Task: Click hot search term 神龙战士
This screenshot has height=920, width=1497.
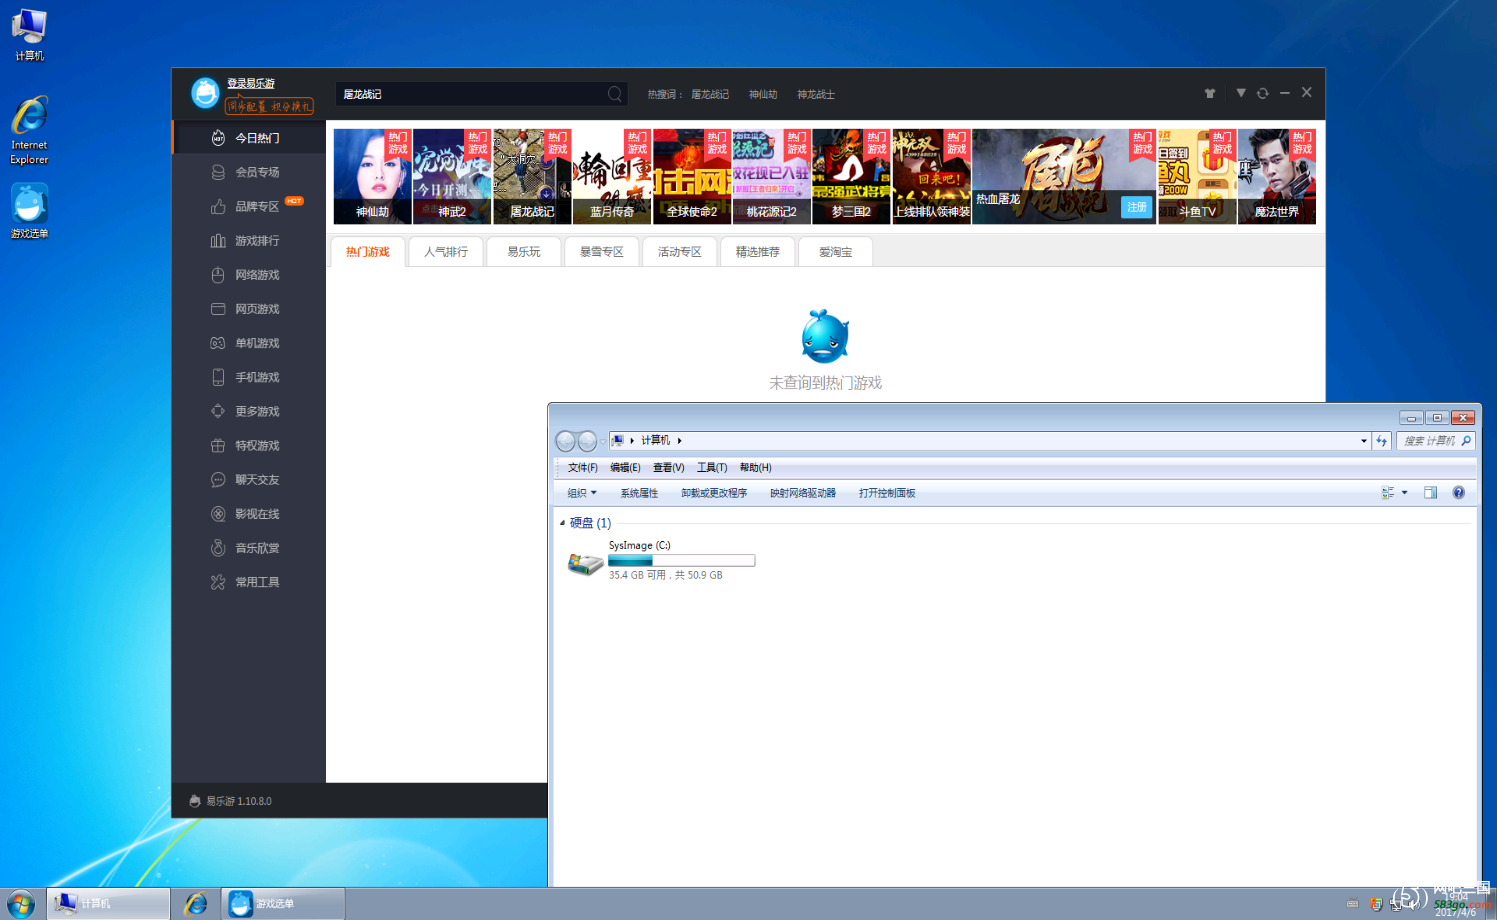Action: pyautogui.click(x=816, y=94)
